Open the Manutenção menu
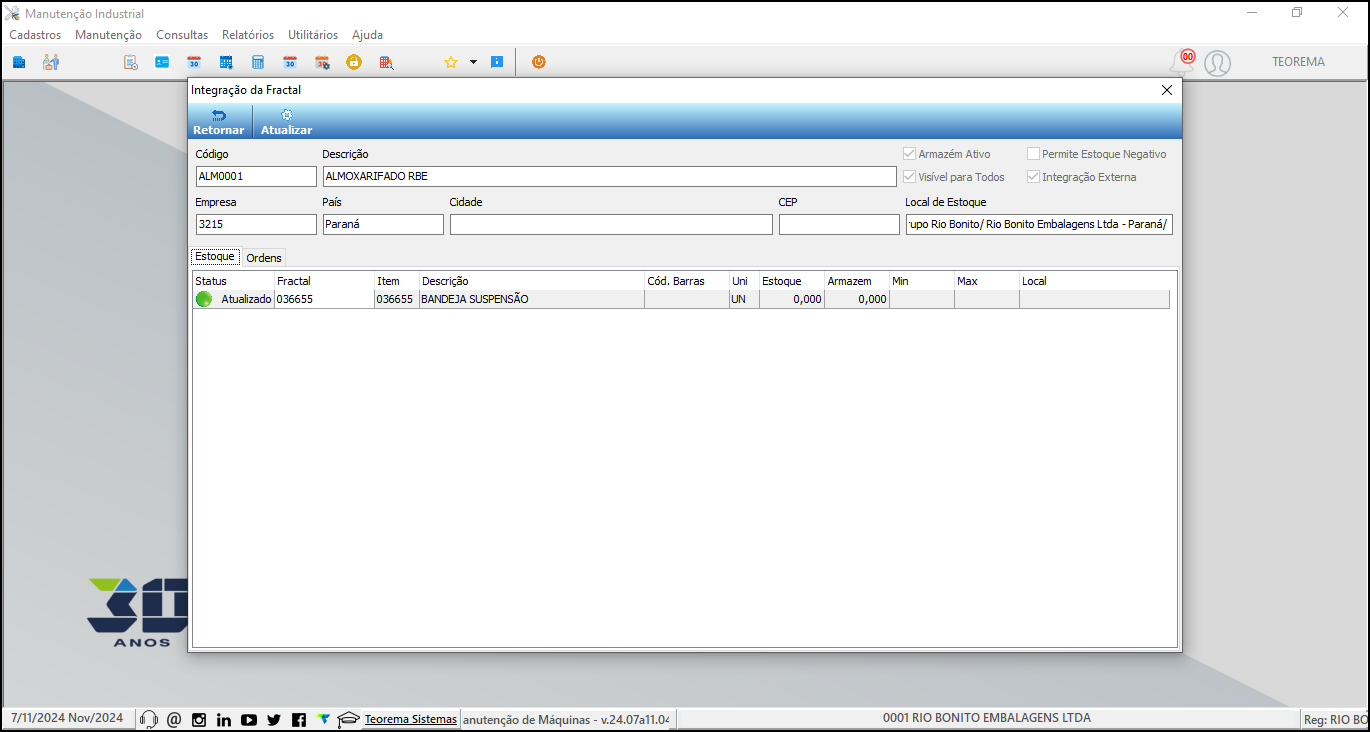Image resolution: width=1370 pixels, height=732 pixels. (x=108, y=35)
